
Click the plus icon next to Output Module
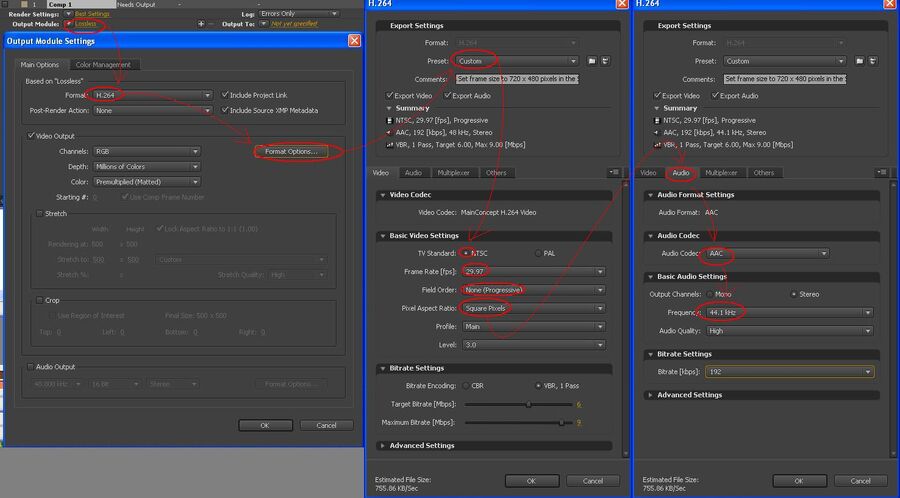point(201,24)
